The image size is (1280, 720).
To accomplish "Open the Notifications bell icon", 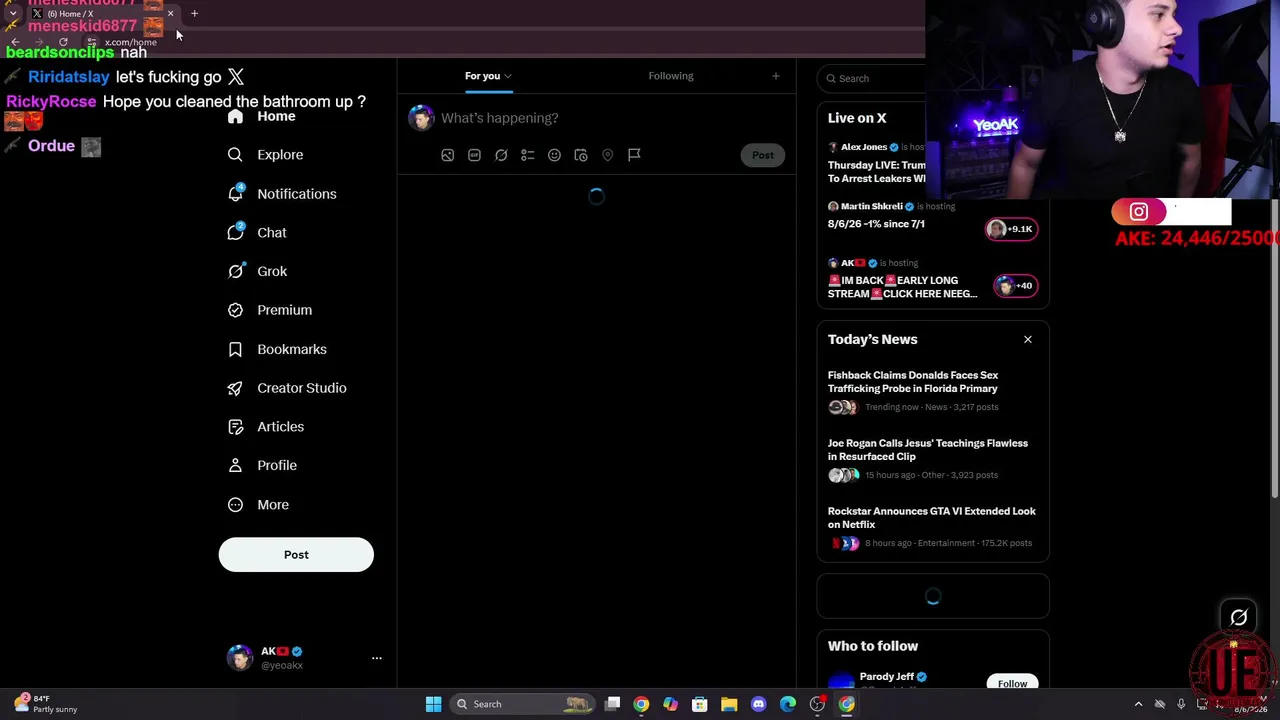I will [x=235, y=194].
